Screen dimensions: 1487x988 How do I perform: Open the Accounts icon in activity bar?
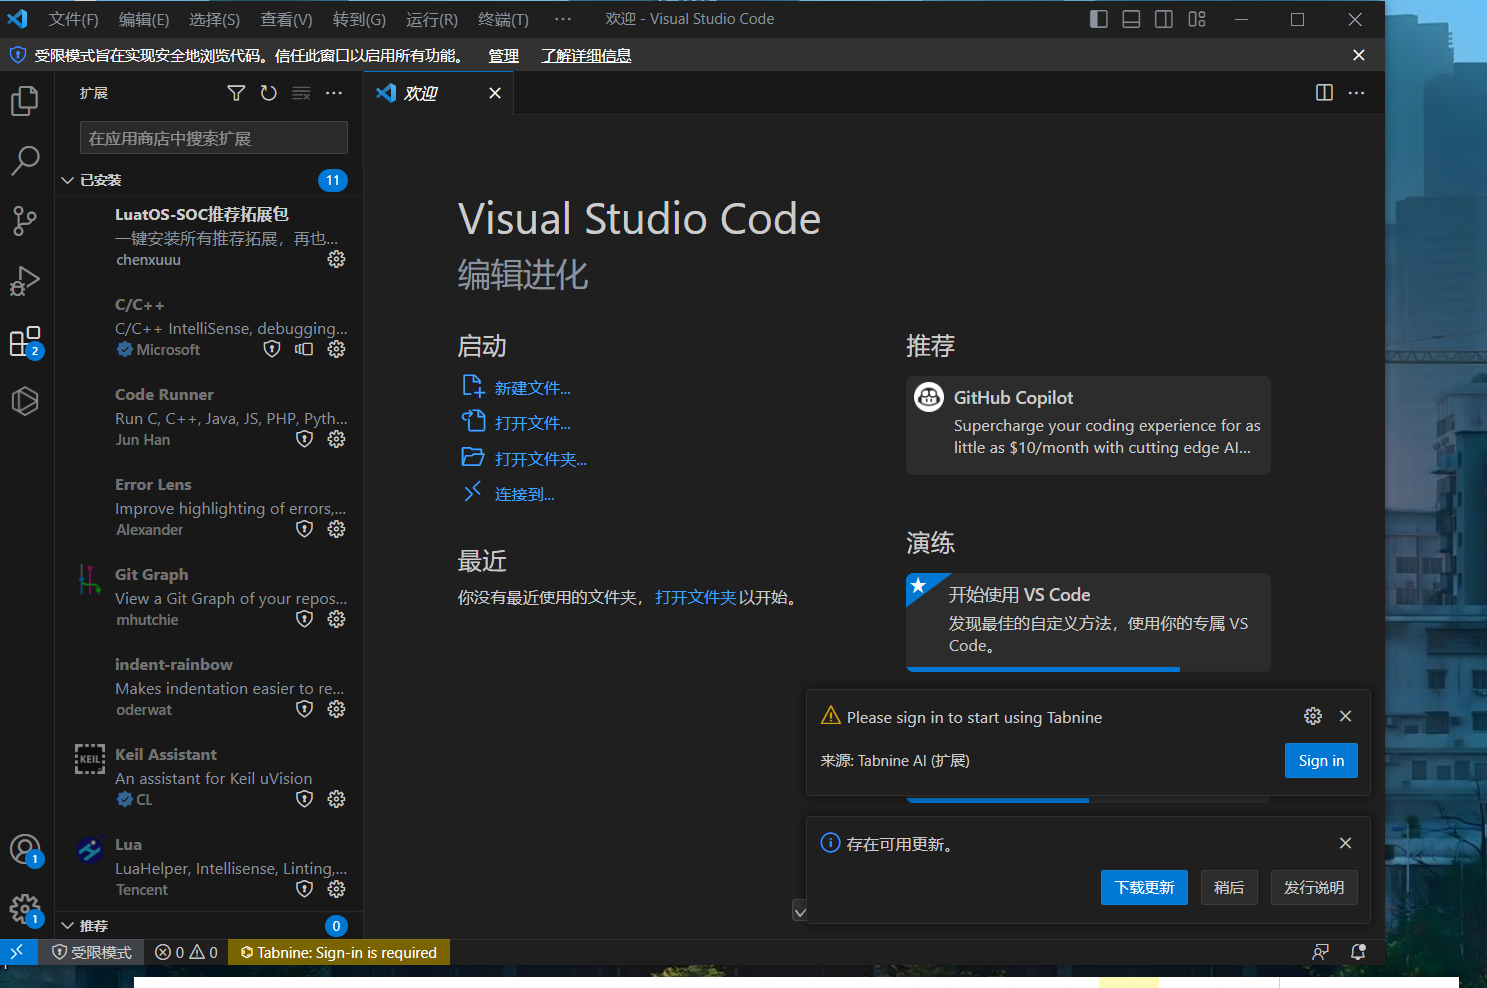point(25,850)
